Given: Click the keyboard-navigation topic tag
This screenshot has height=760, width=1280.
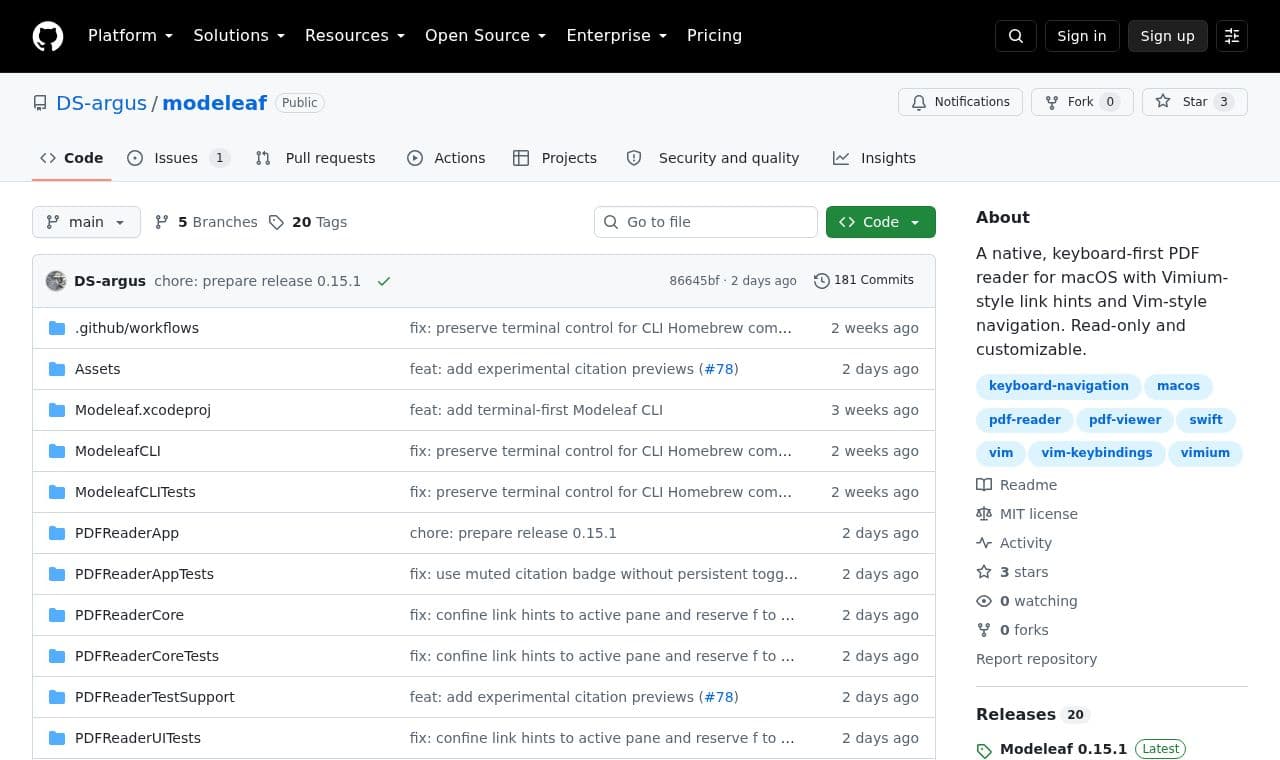Looking at the screenshot, I should 1058,386.
